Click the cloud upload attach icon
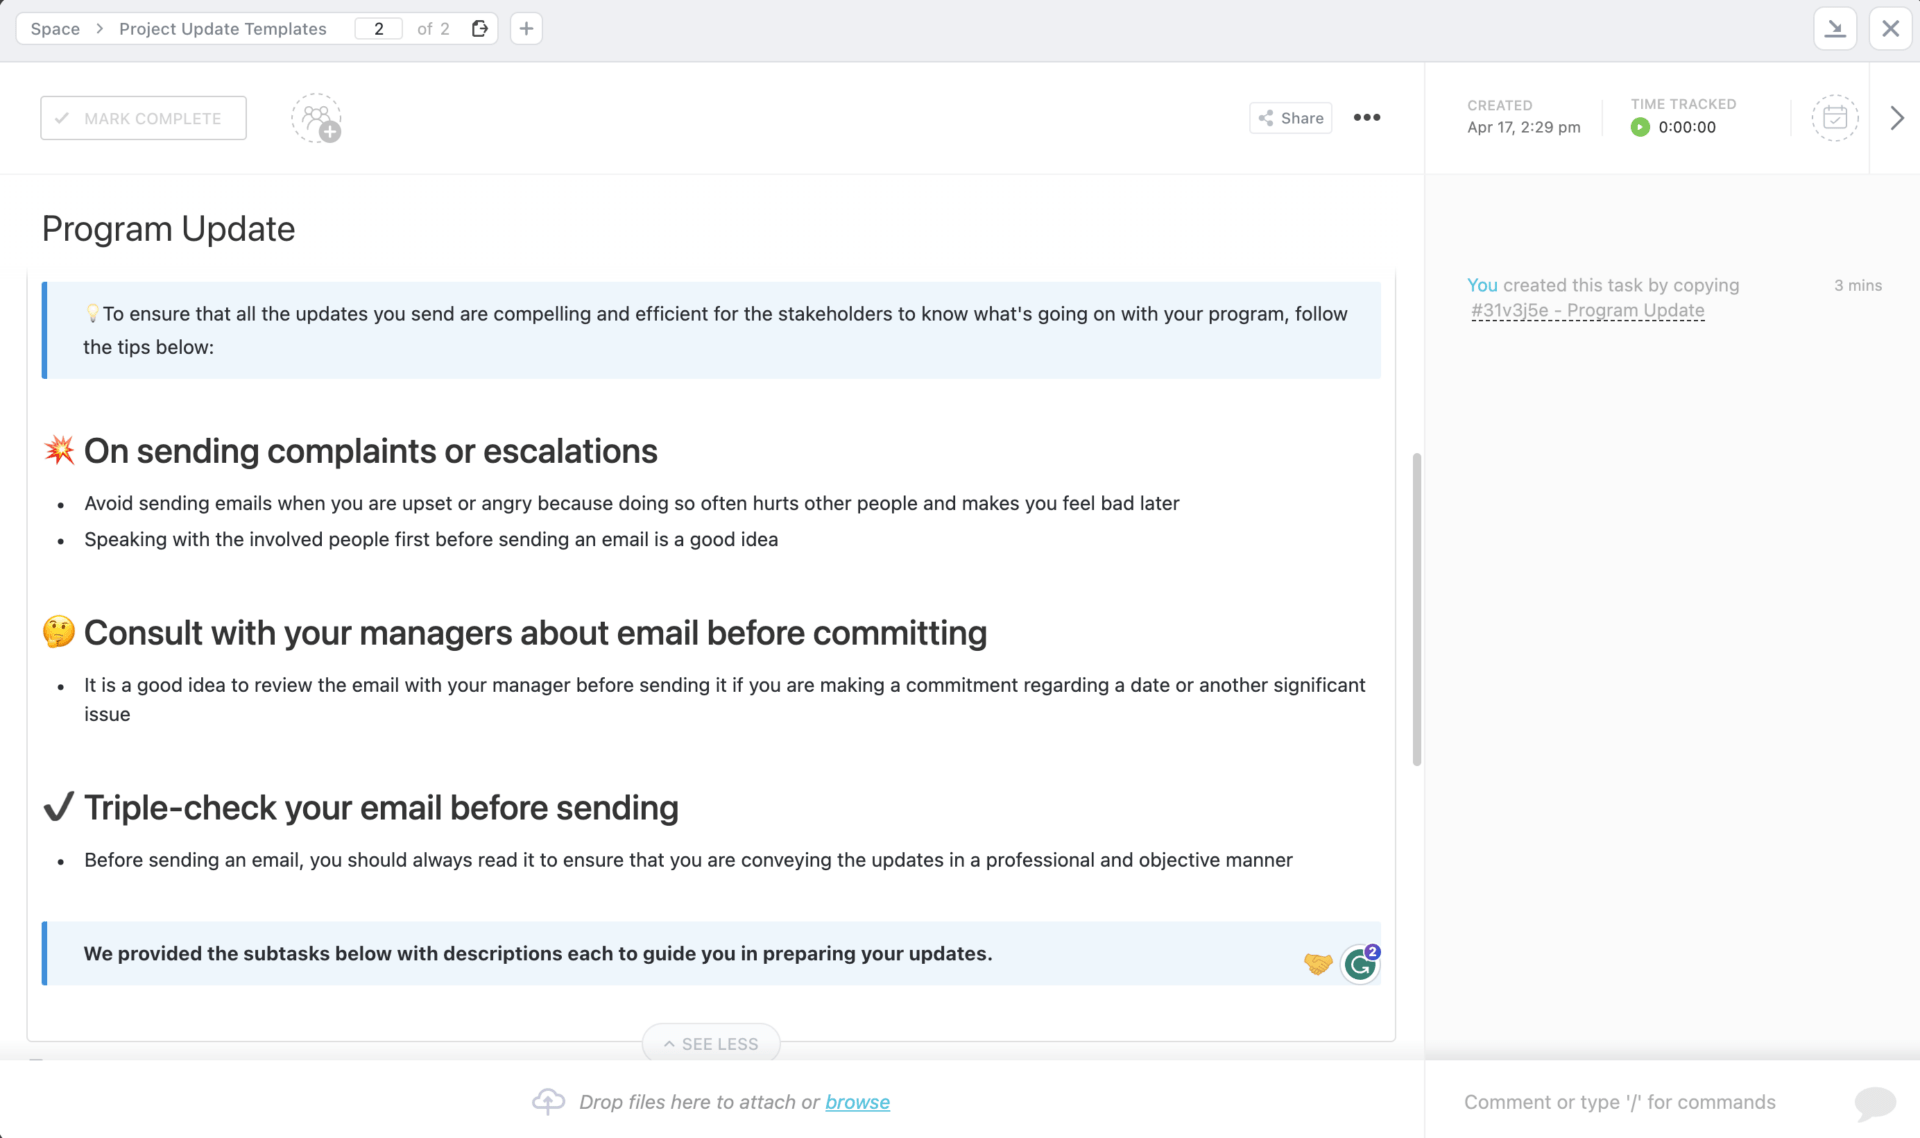This screenshot has width=1920, height=1138. click(548, 1101)
